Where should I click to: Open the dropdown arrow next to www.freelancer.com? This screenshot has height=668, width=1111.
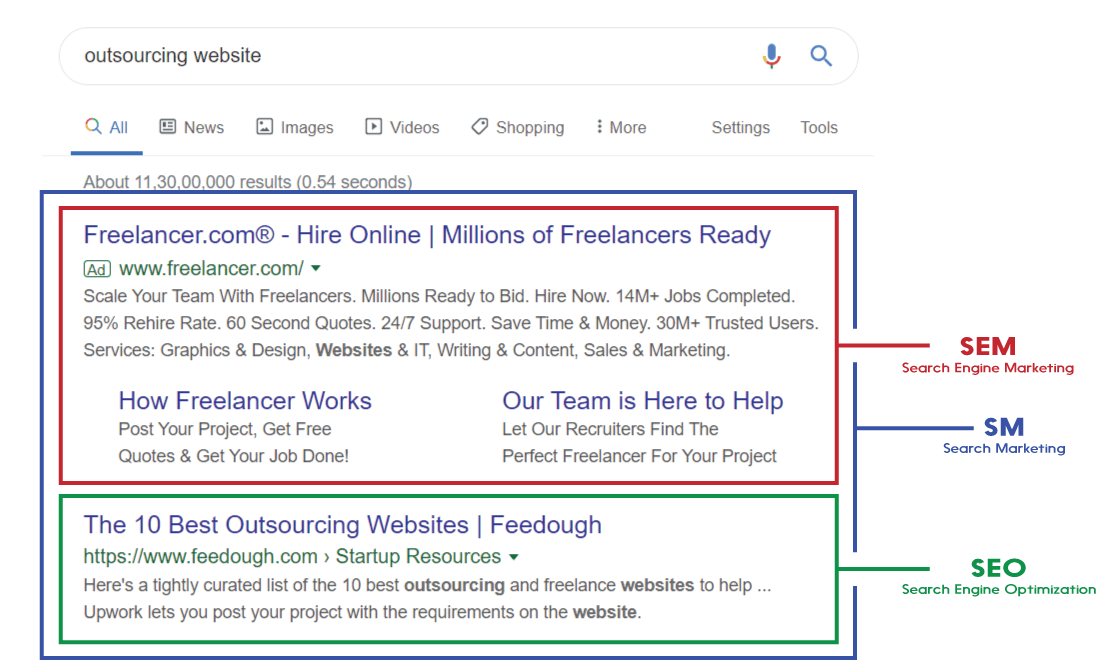pyautogui.click(x=315, y=269)
